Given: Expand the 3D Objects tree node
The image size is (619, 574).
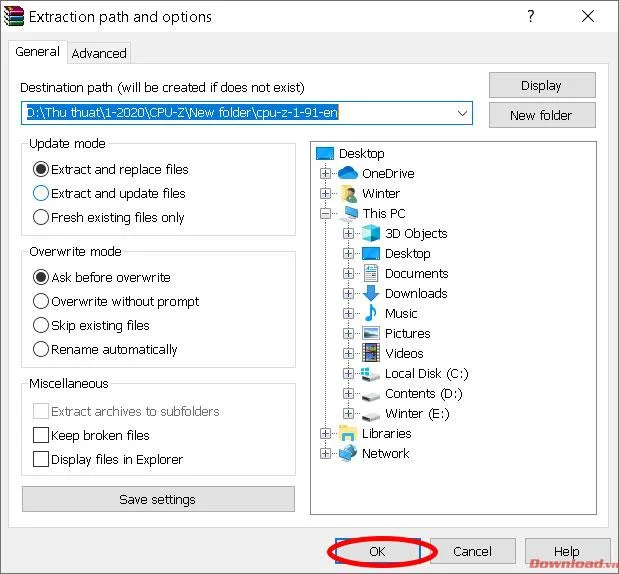Looking at the screenshot, I should point(348,234).
